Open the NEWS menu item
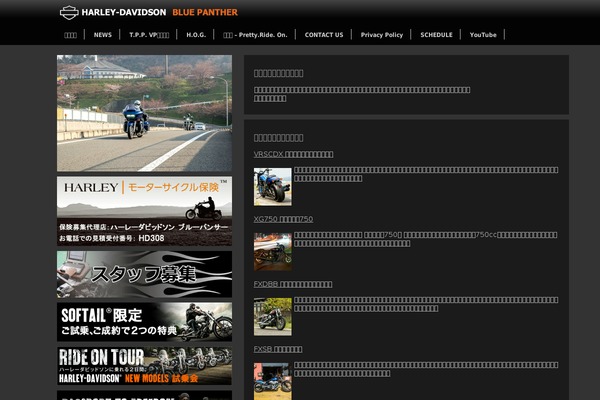Viewport: 600px width, 400px height. pos(103,35)
